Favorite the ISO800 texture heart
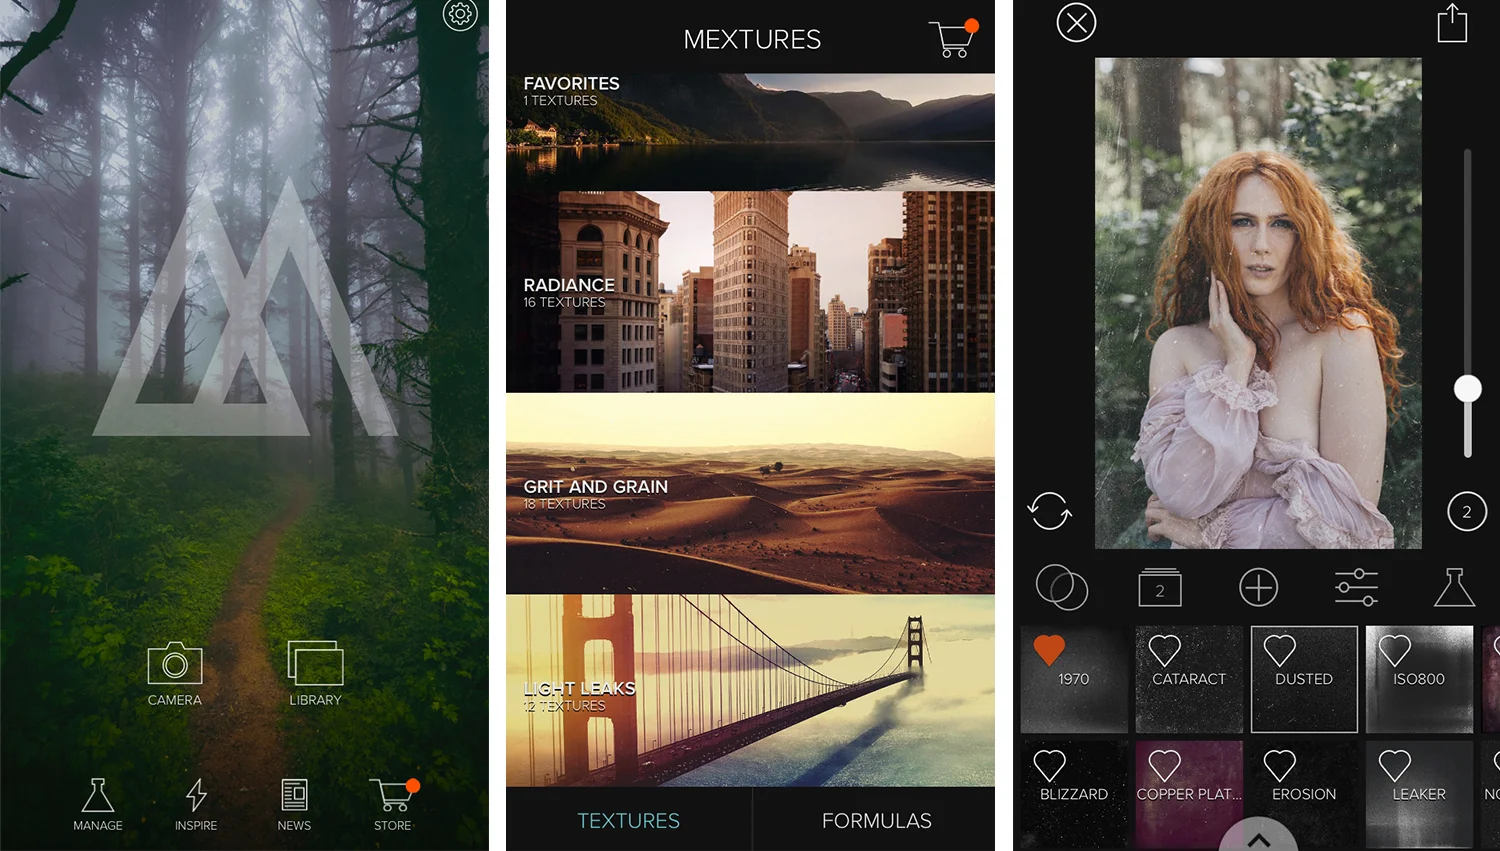1500x851 pixels. coord(1395,650)
